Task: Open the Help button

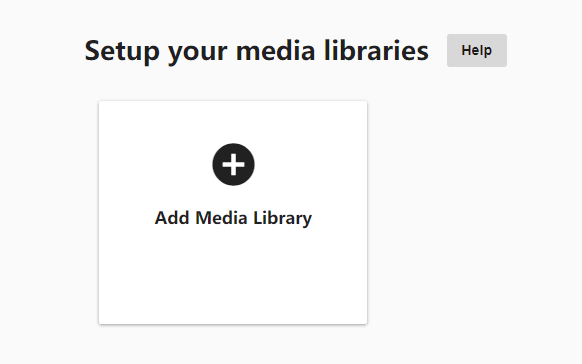Action: click(x=477, y=50)
